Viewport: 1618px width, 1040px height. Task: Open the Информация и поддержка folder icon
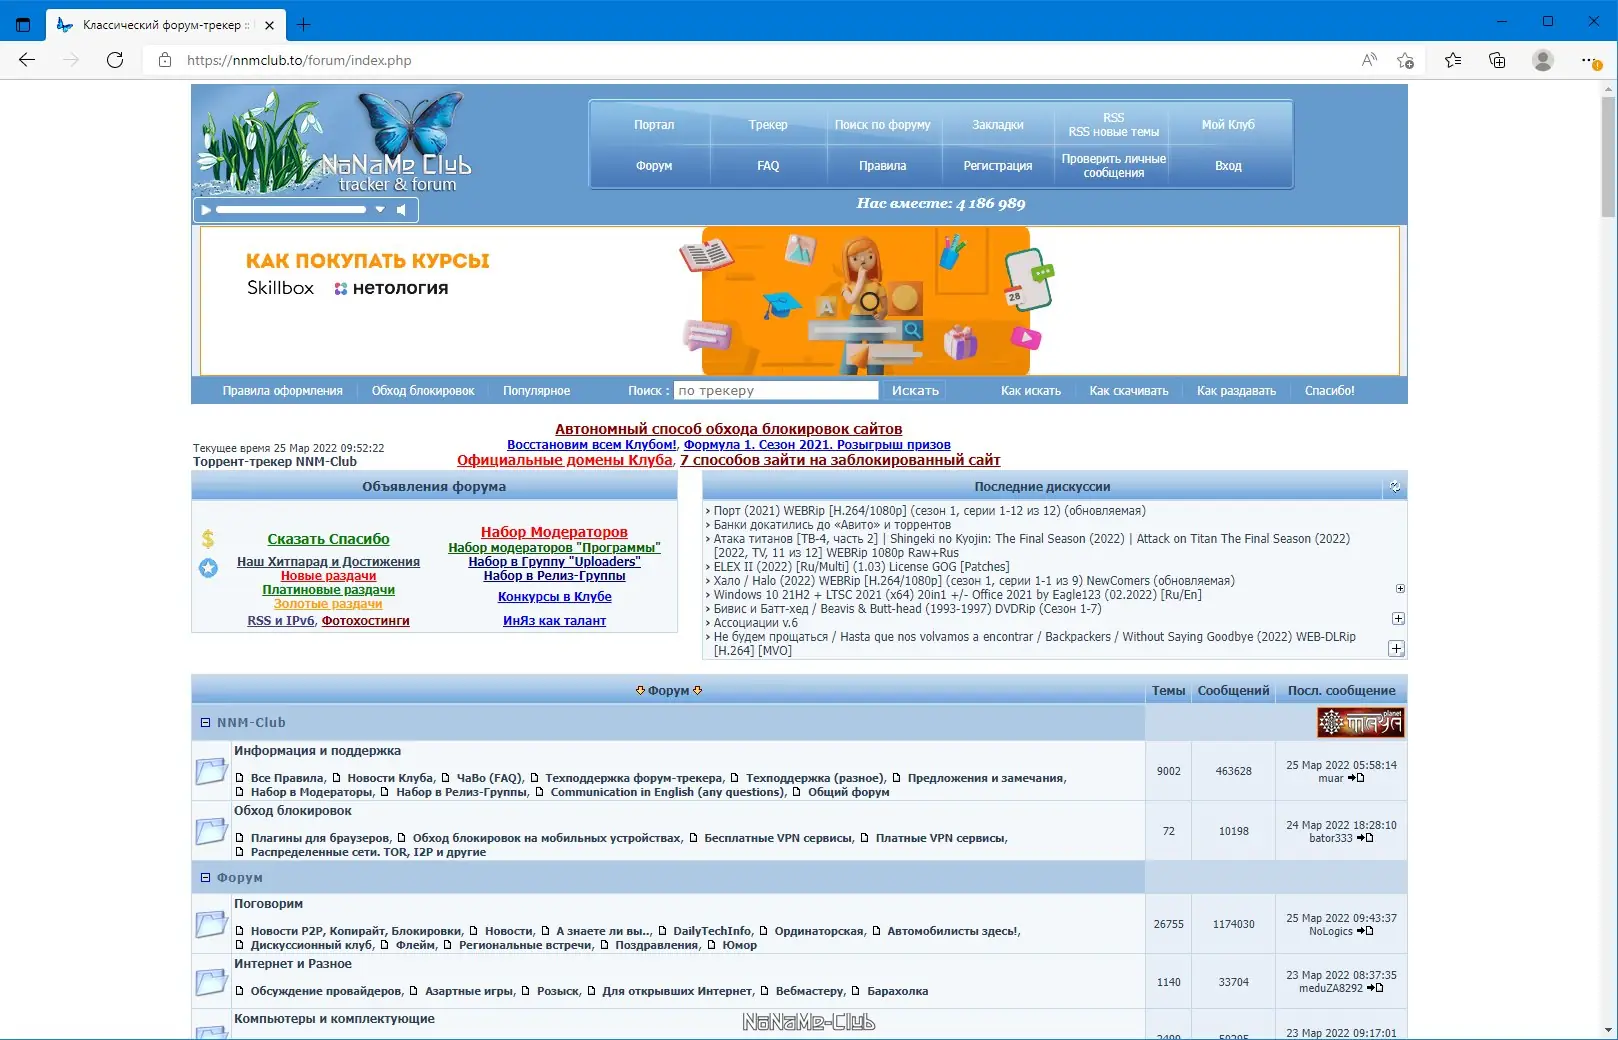[211, 771]
